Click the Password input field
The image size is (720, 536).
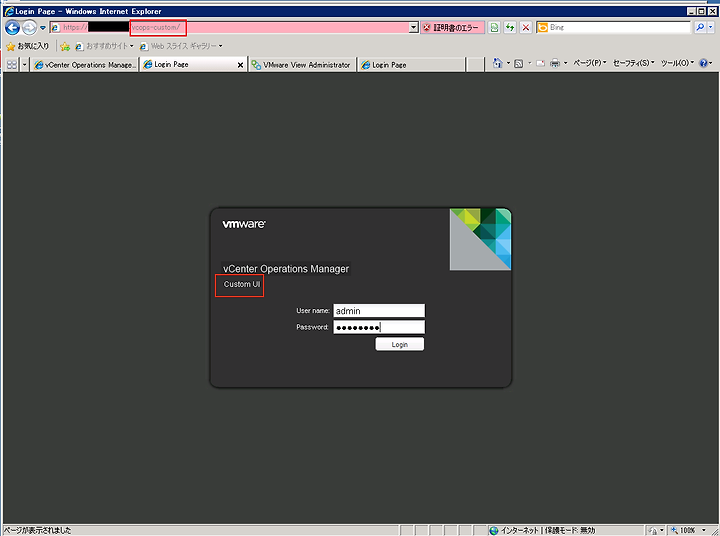tap(379, 327)
